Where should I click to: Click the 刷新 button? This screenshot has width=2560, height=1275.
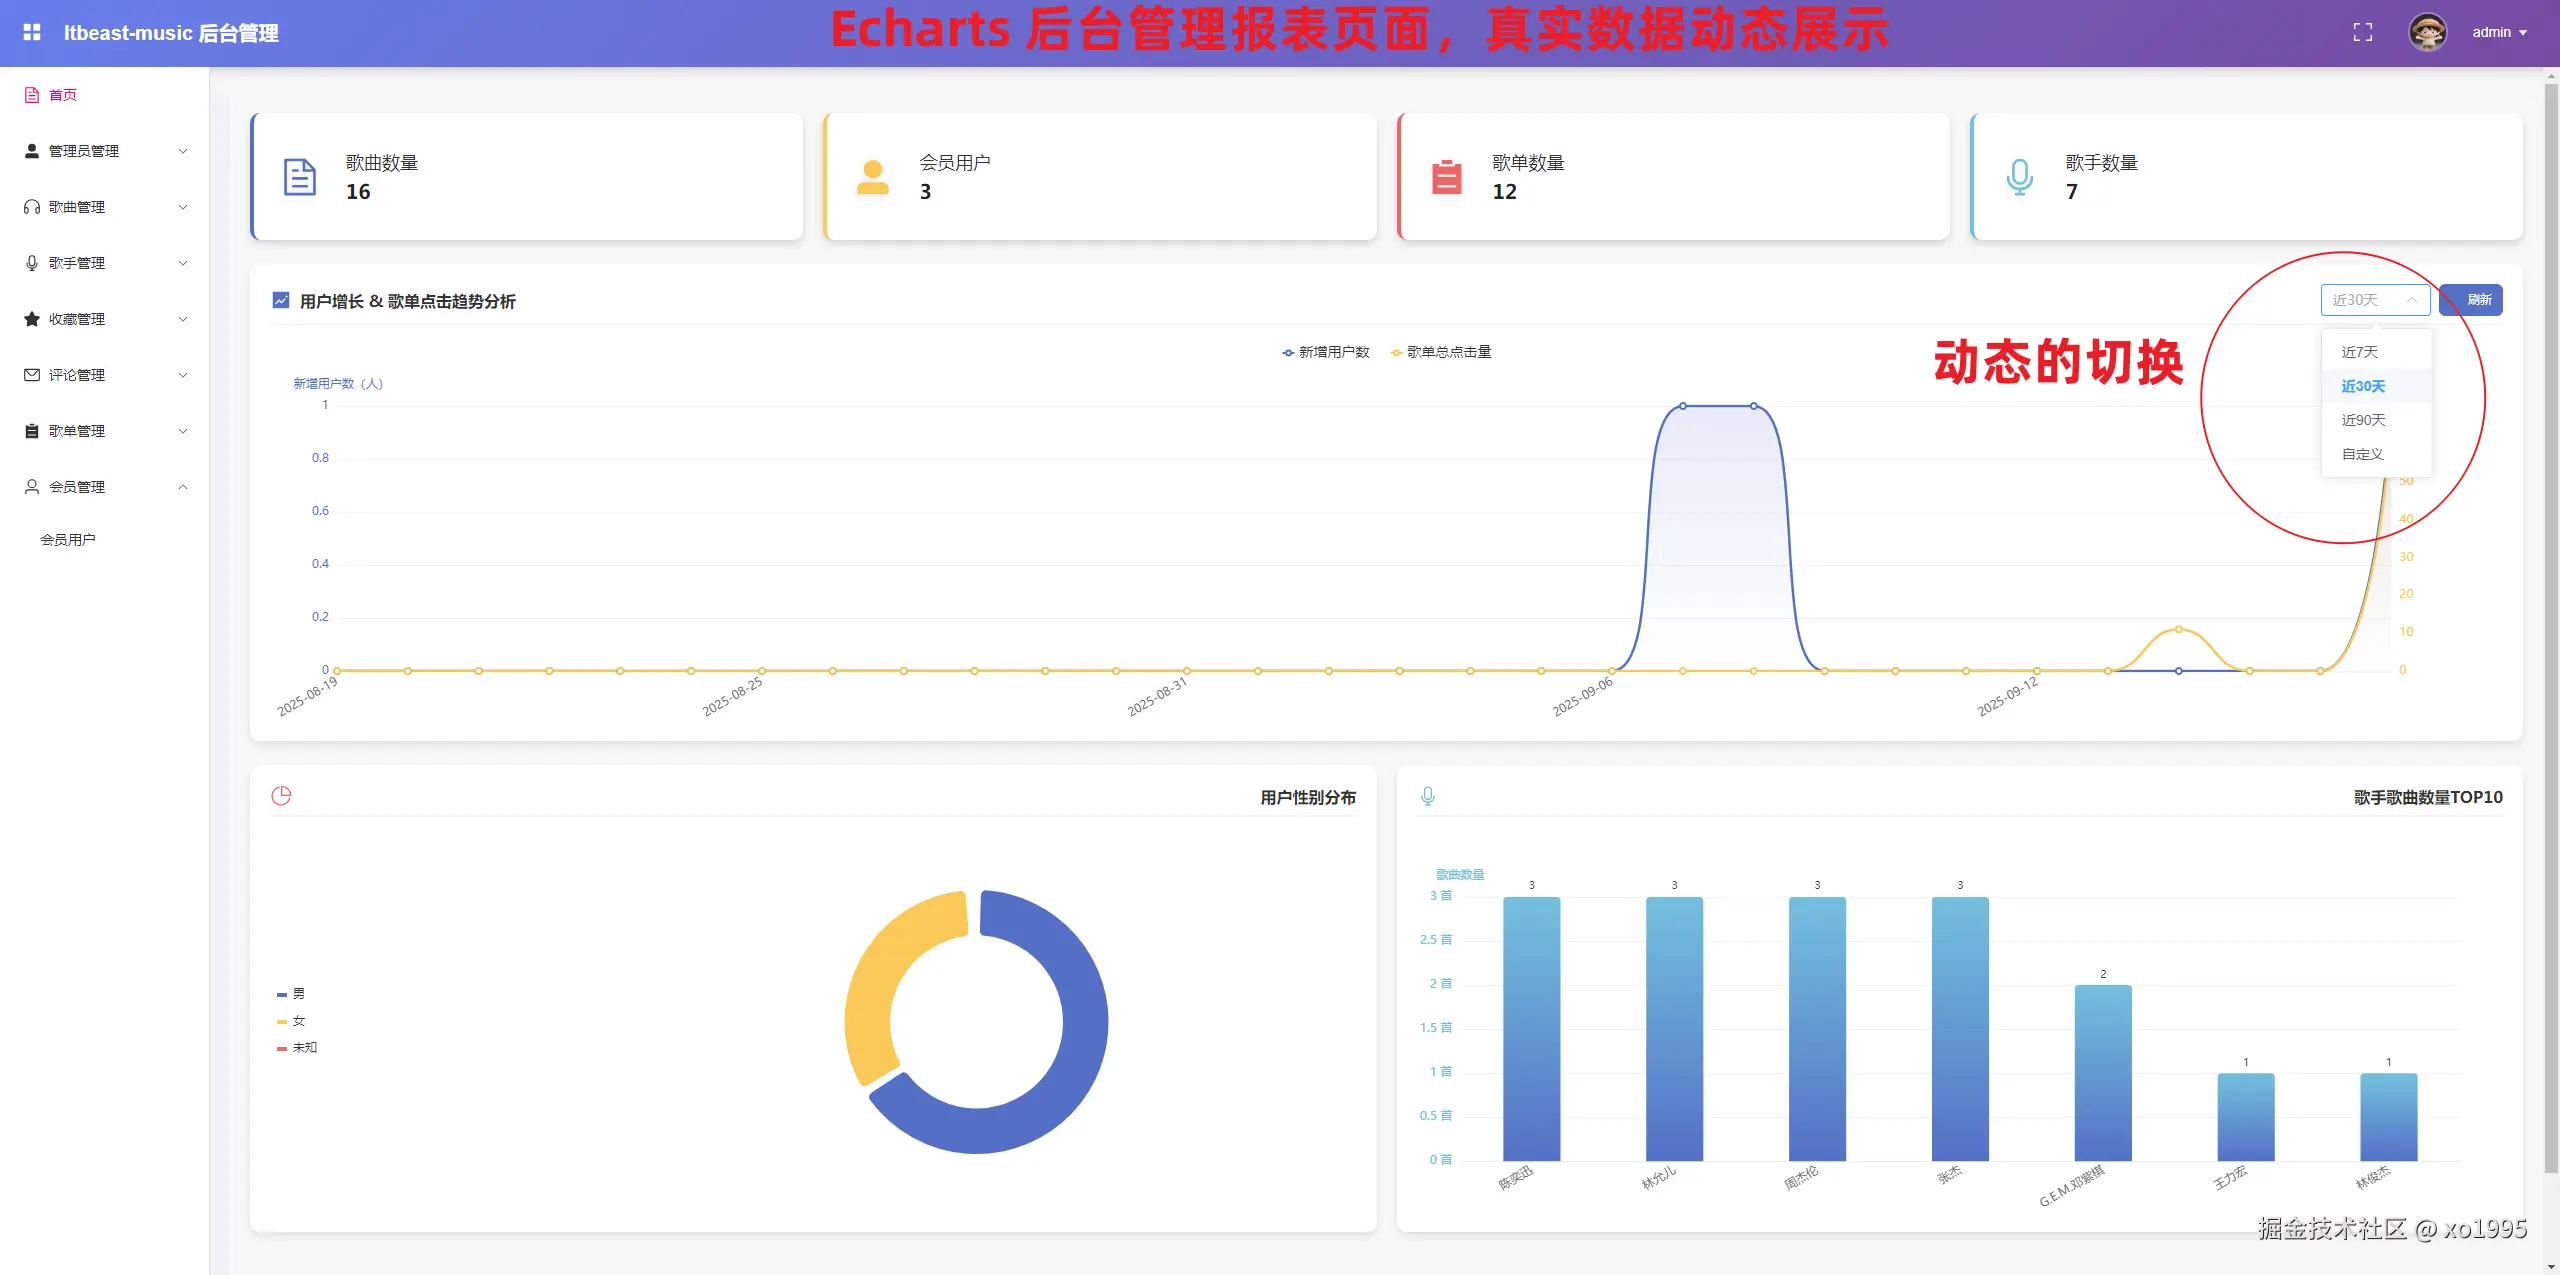tap(2471, 300)
